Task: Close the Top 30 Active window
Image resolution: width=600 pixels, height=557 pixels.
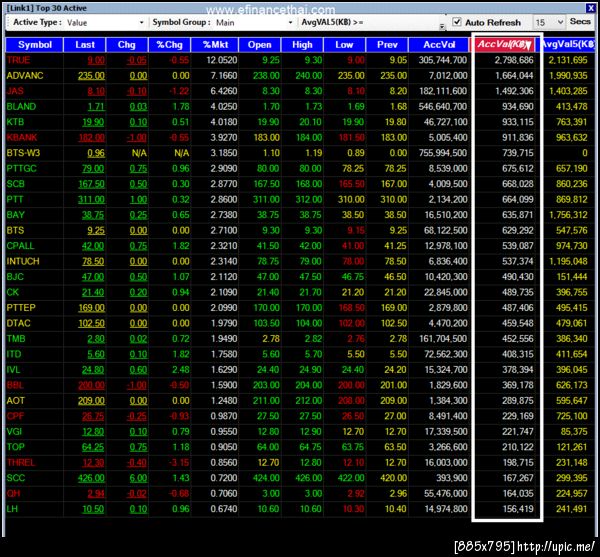Action: click(590, 8)
